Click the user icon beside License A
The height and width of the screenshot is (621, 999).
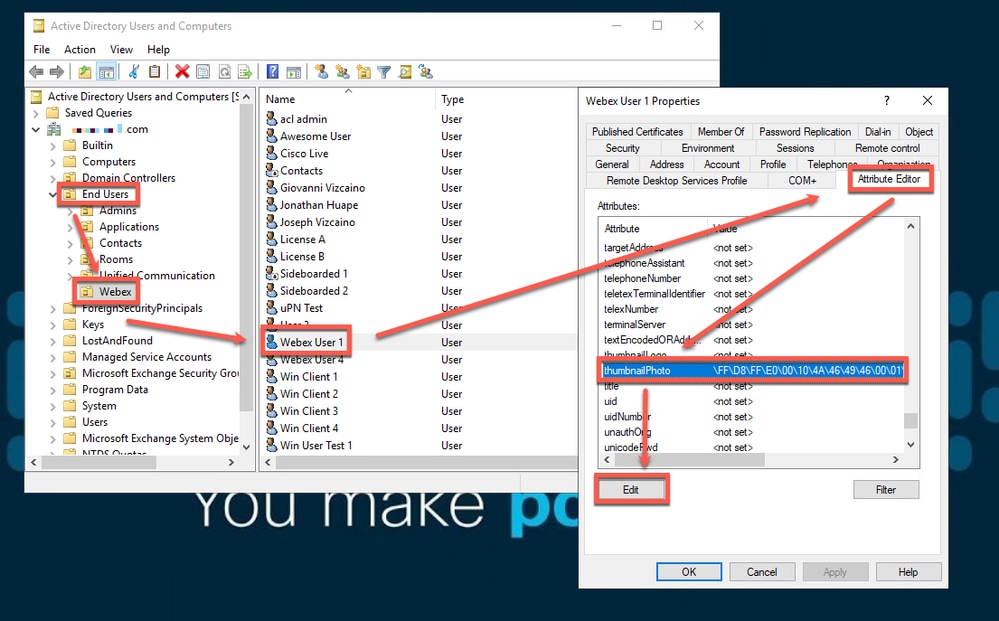pyautogui.click(x=271, y=239)
